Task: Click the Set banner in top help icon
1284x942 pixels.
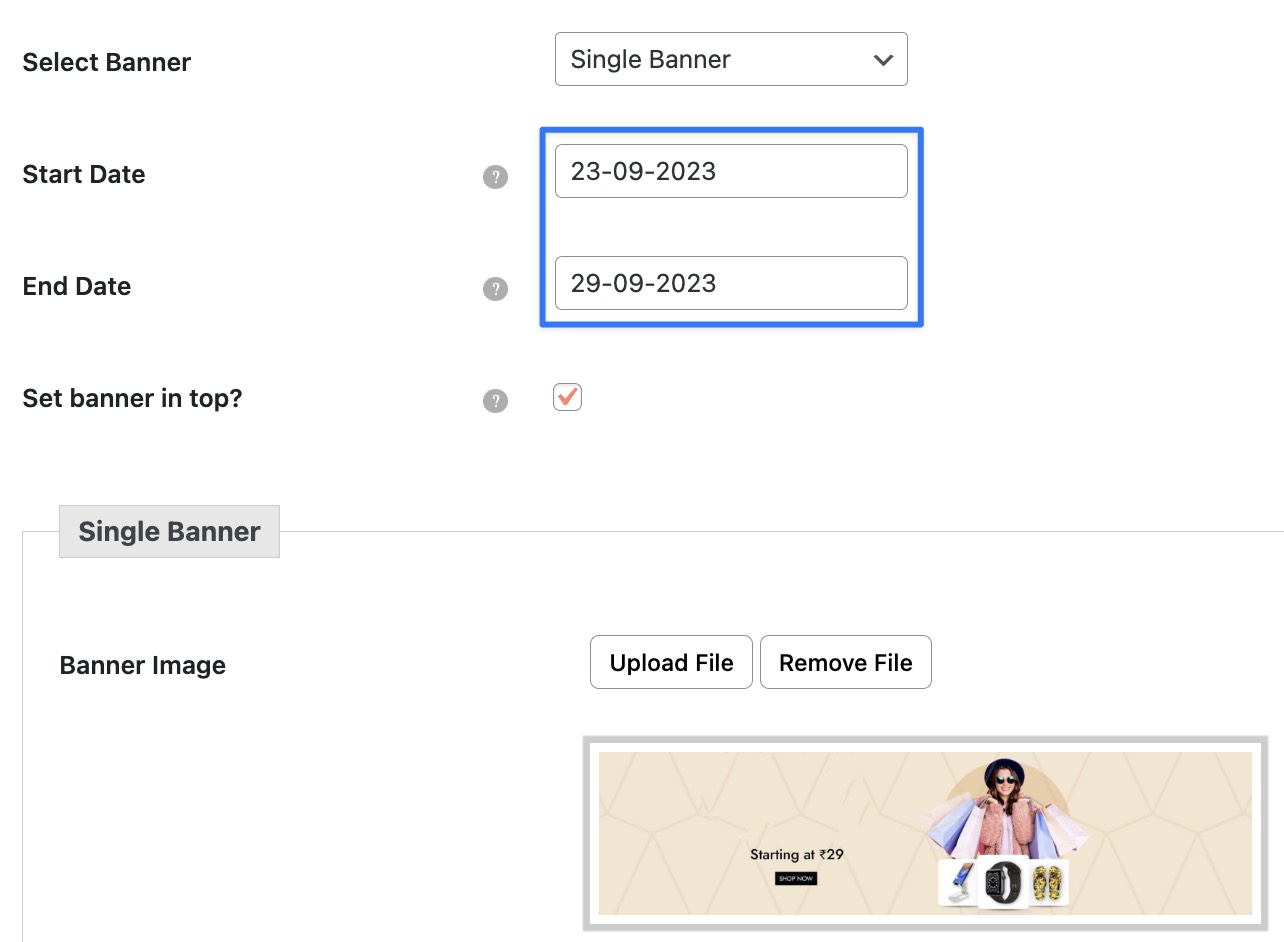Action: (495, 401)
